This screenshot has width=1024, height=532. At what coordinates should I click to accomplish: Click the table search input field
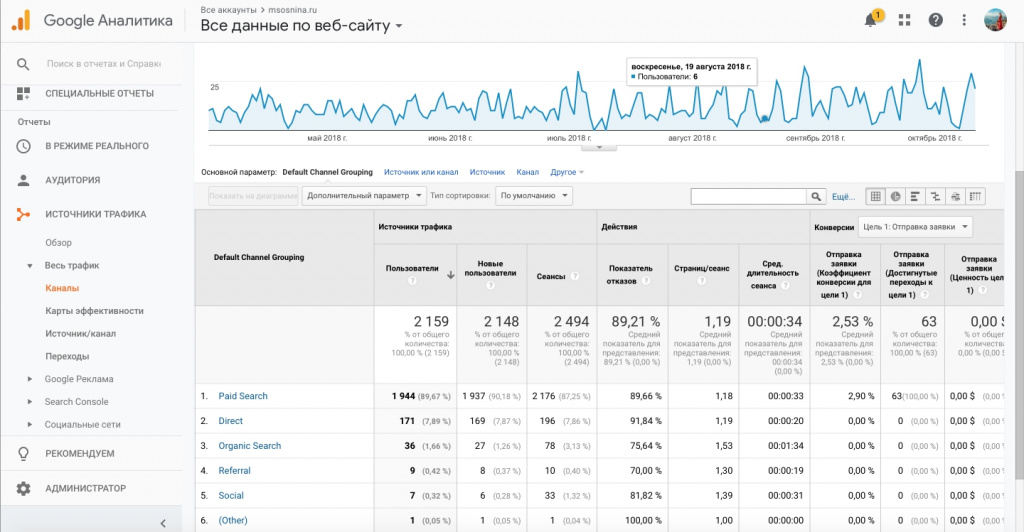747,196
